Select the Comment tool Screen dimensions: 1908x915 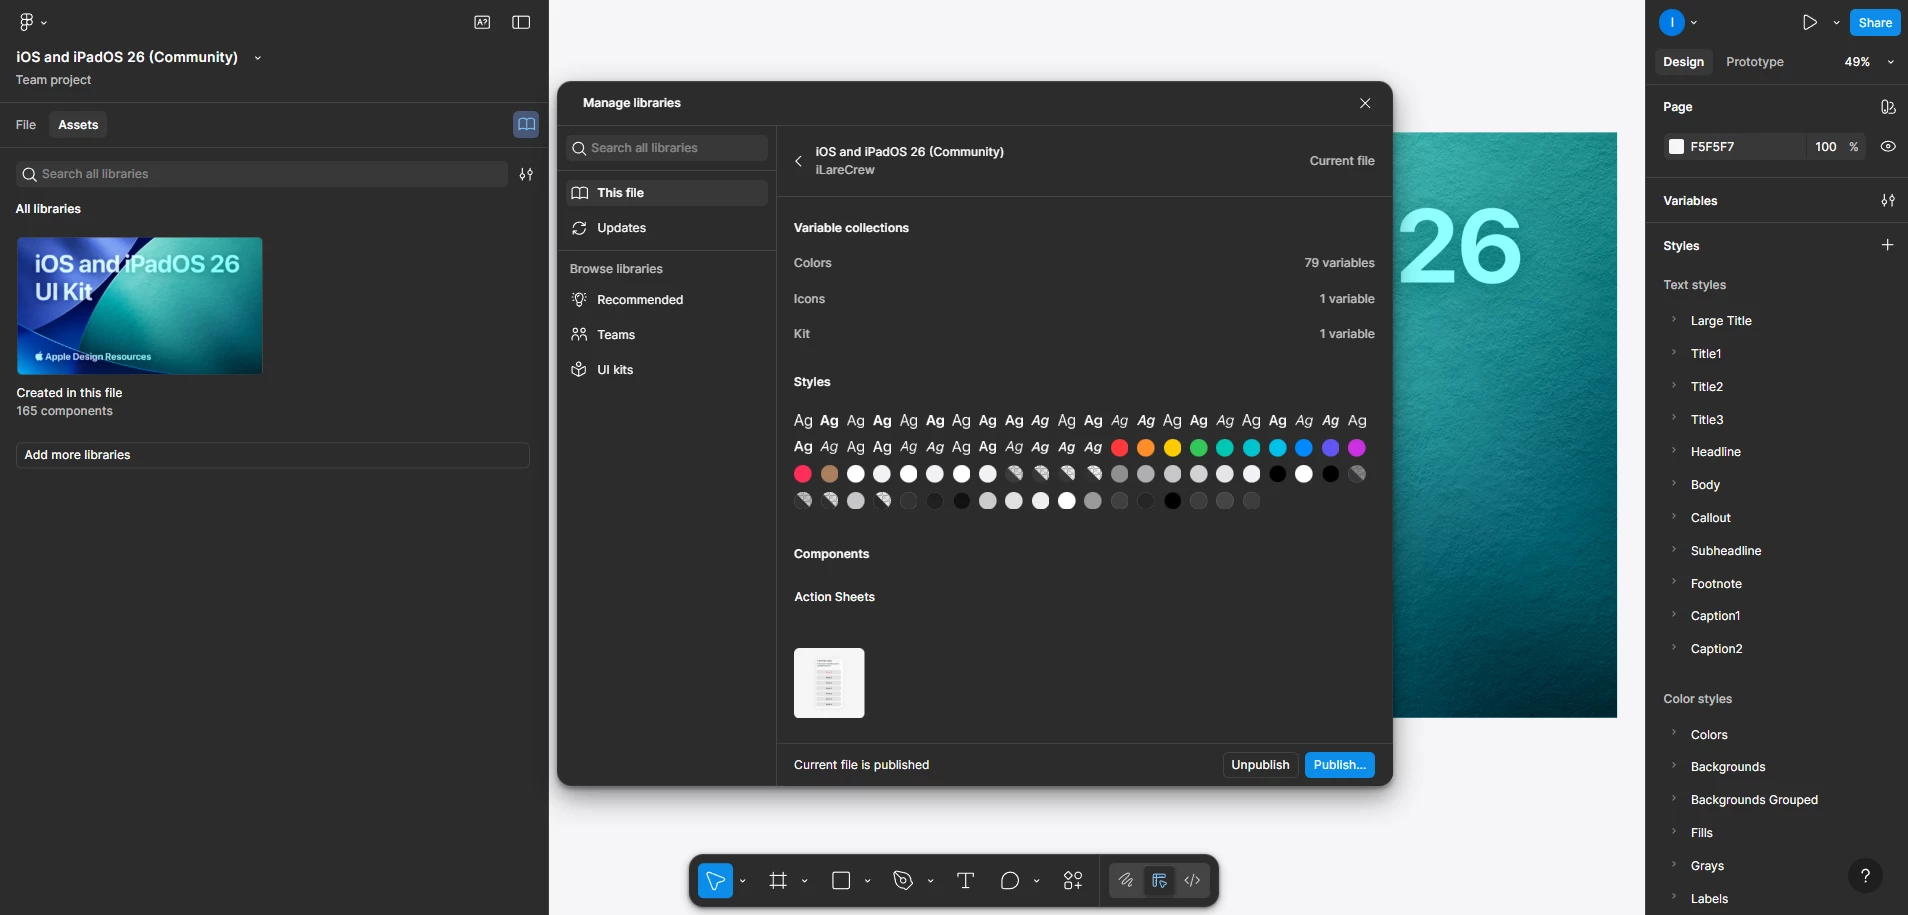click(1010, 881)
